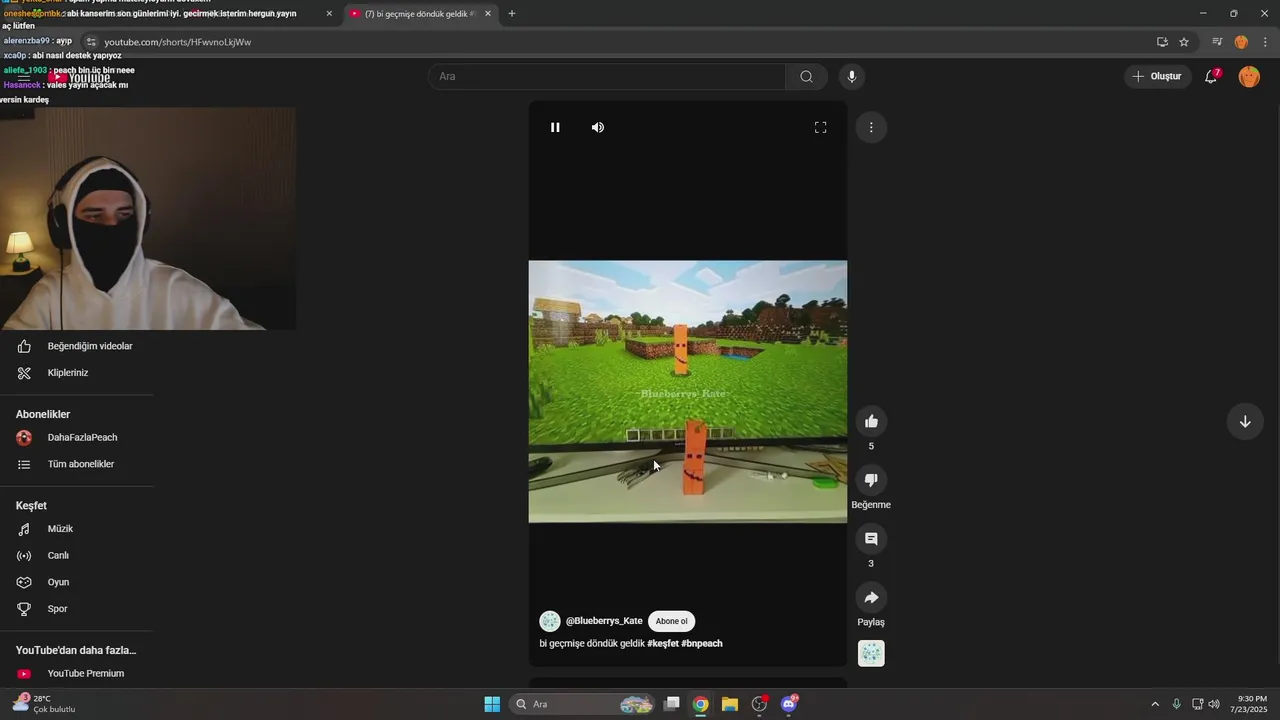Open the YouTube account avatar menu
Image resolution: width=1280 pixels, height=720 pixels.
(x=1249, y=77)
